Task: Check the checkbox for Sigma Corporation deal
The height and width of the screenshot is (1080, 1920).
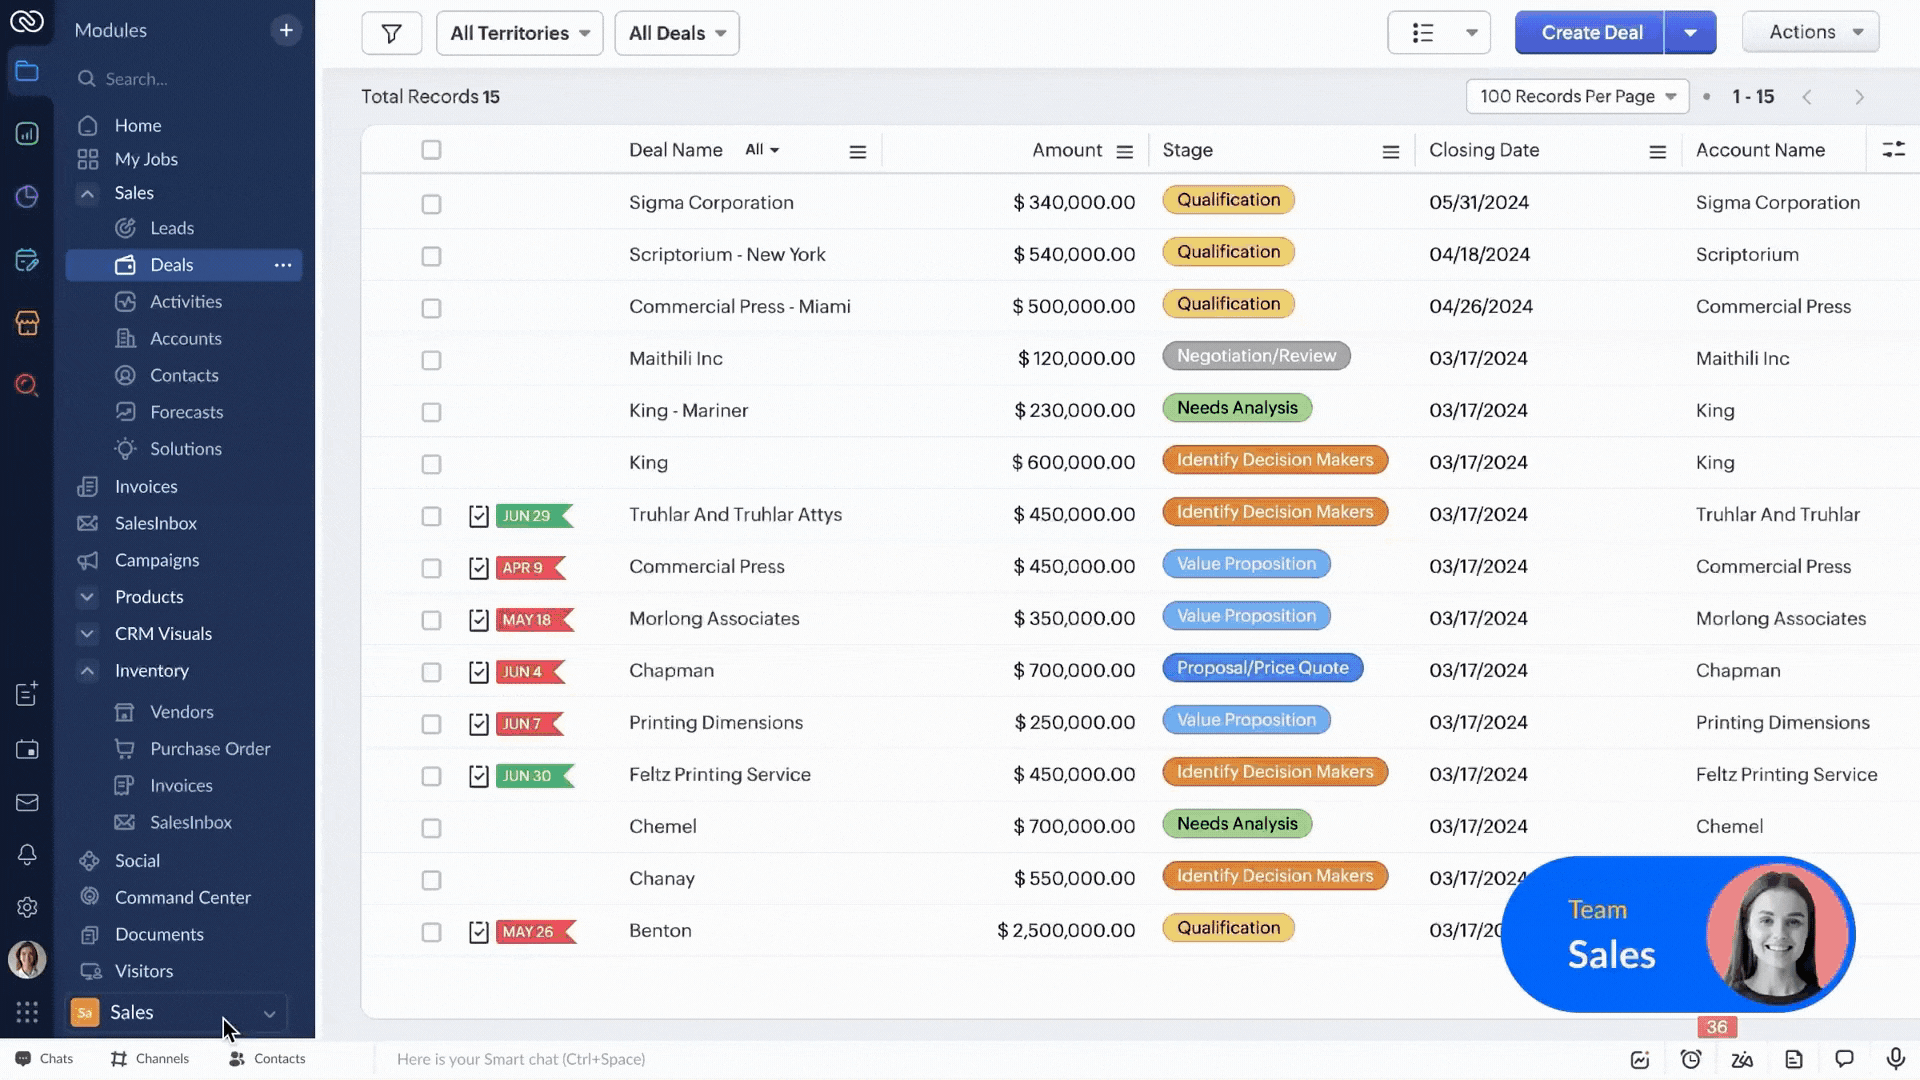Action: coord(431,204)
